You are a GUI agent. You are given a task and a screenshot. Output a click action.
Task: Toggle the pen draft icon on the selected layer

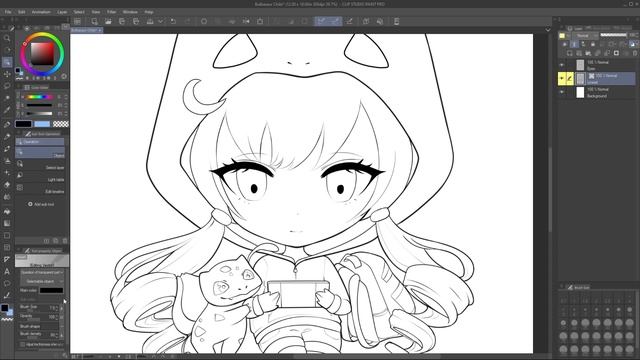(570, 78)
